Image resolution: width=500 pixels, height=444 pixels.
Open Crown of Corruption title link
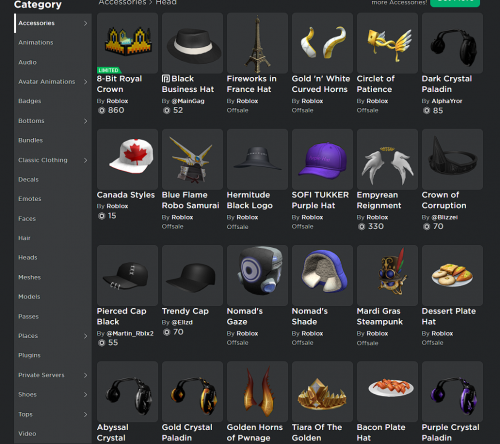pos(444,200)
